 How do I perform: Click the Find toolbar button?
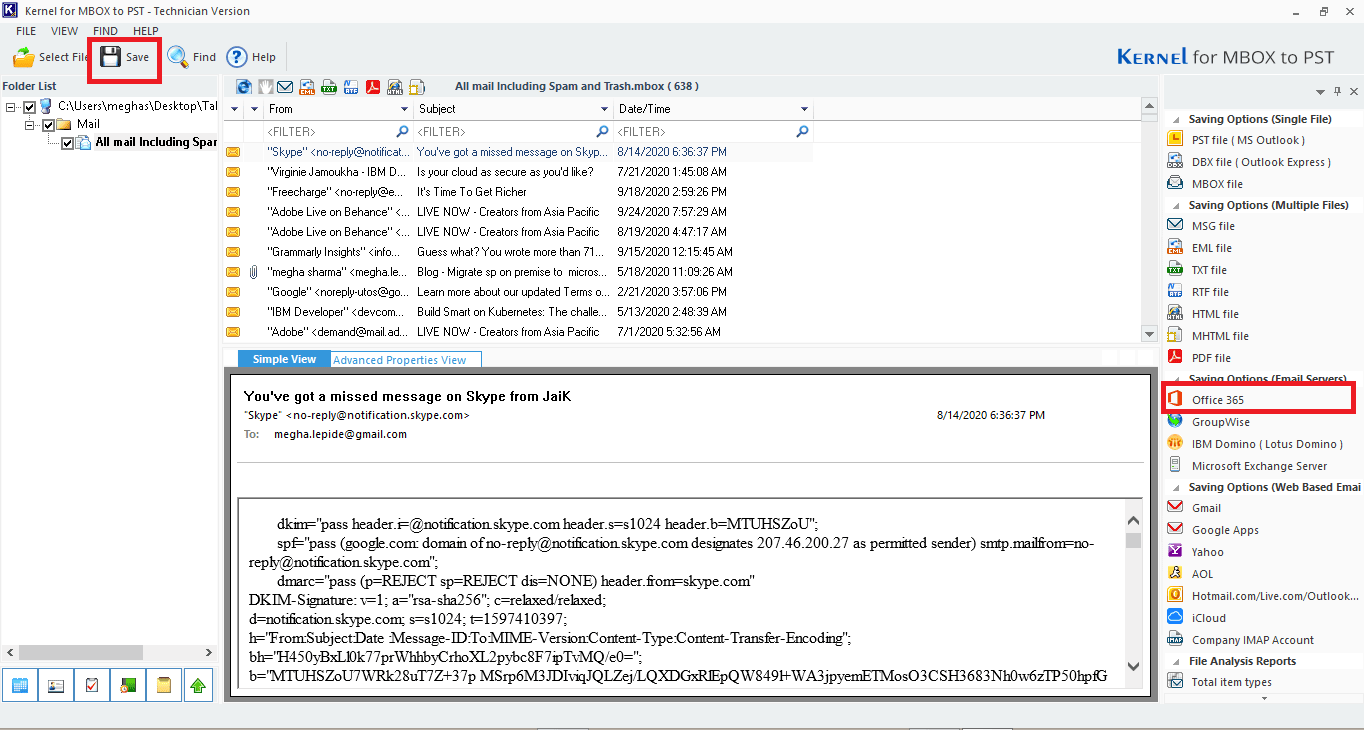point(192,57)
